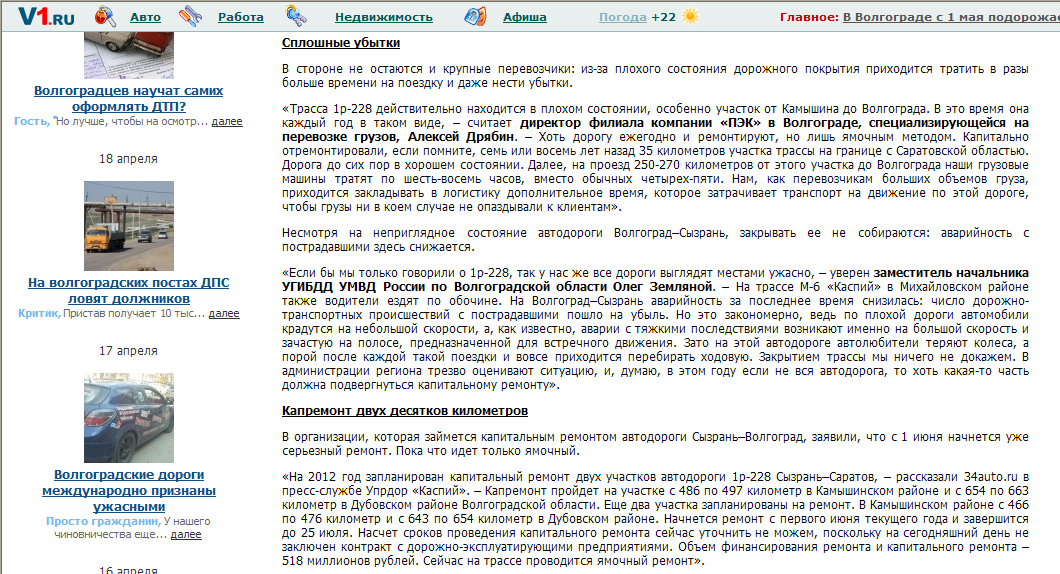Click далее after Гость comment
1060x574 pixels.
tap(227, 122)
